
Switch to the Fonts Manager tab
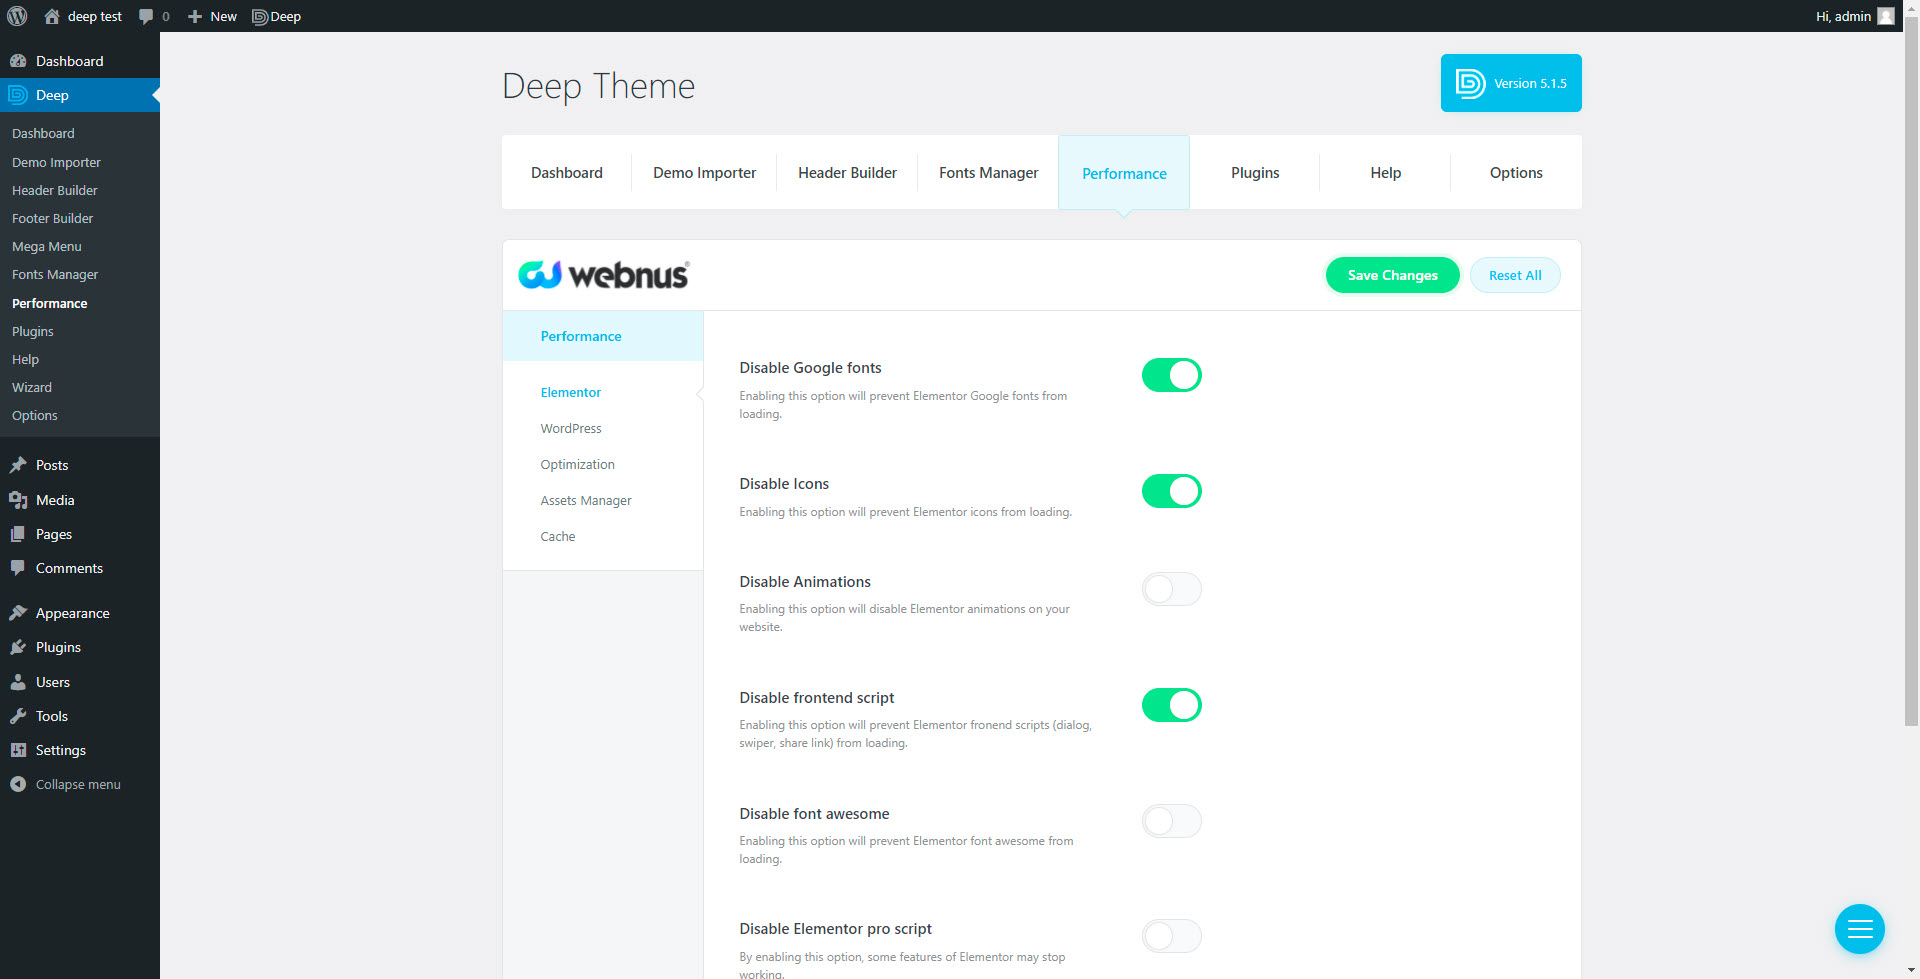[x=989, y=172]
